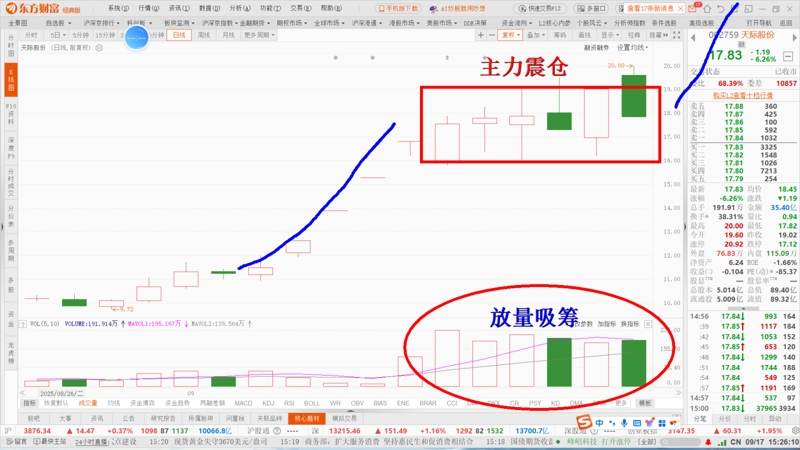Select the MACD indicator
800x450 pixels.
[x=243, y=403]
